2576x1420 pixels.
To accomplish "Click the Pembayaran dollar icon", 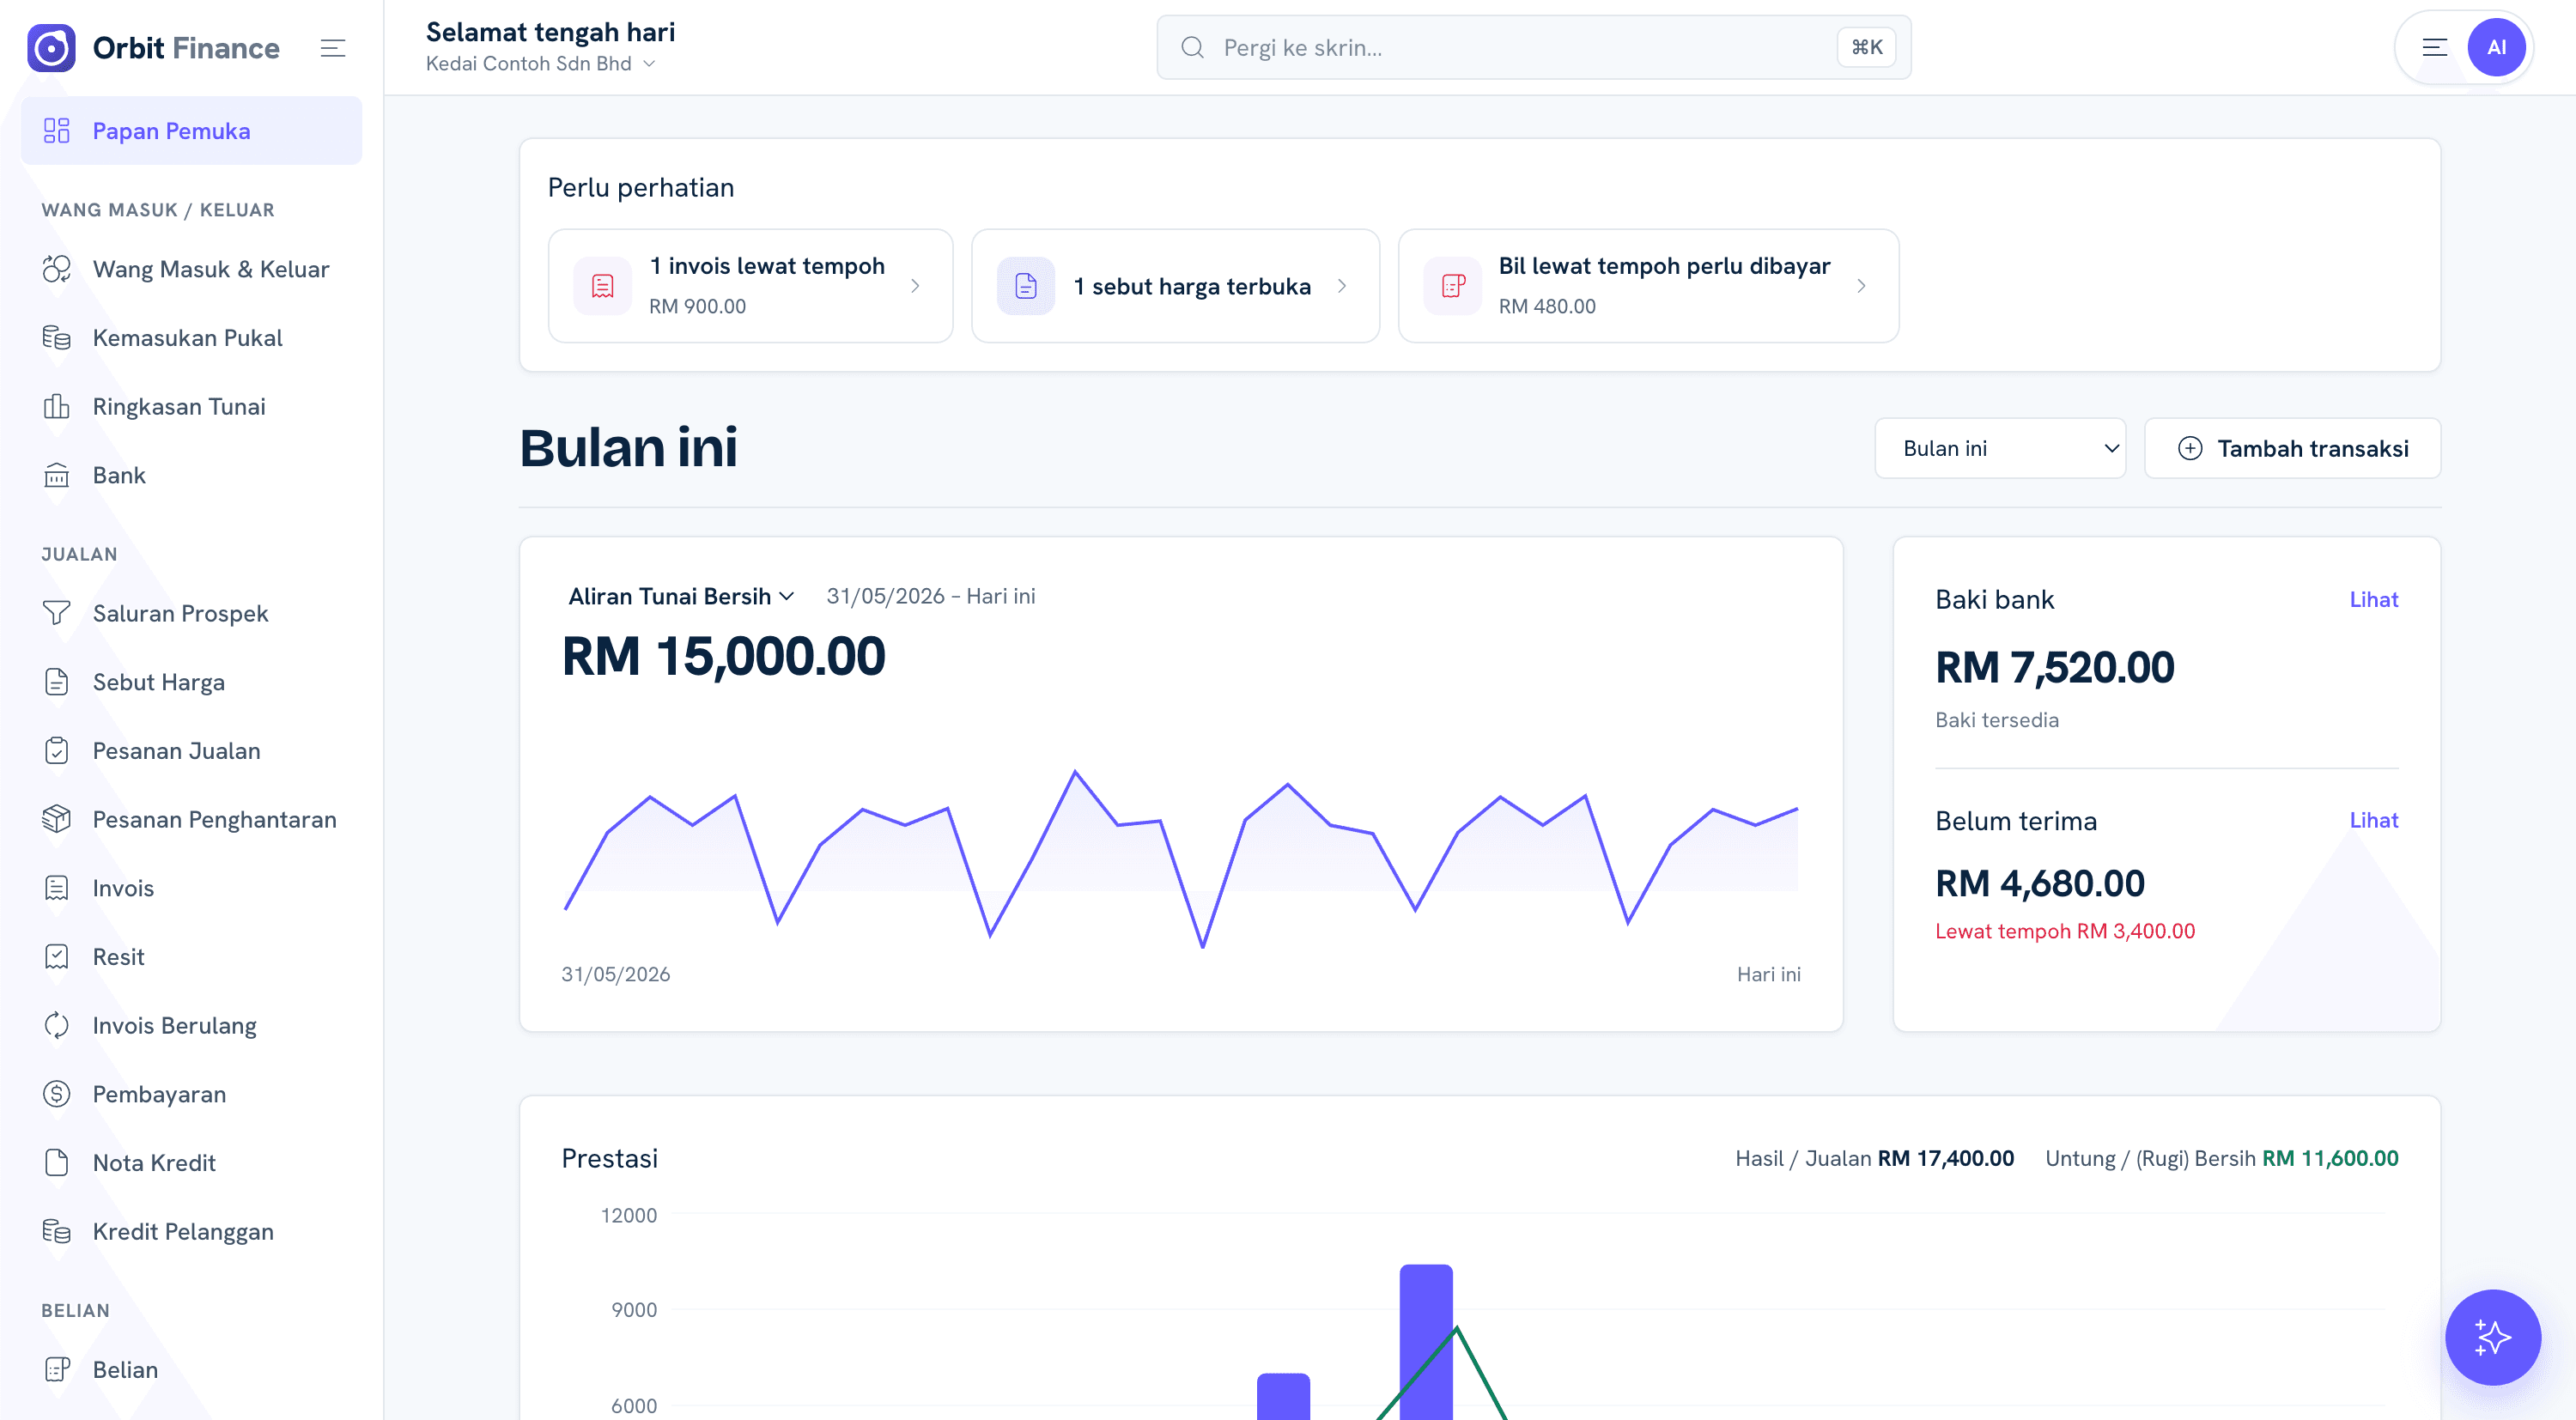I will coord(57,1095).
